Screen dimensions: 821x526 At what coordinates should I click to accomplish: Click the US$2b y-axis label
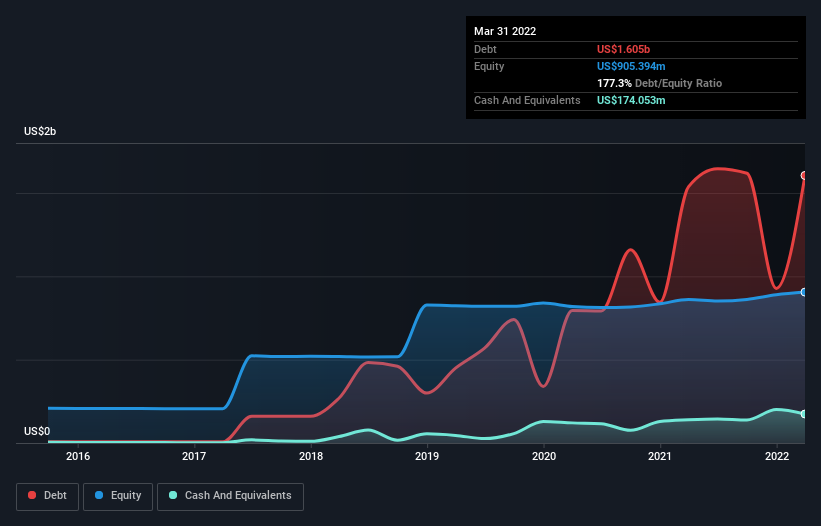tap(40, 131)
